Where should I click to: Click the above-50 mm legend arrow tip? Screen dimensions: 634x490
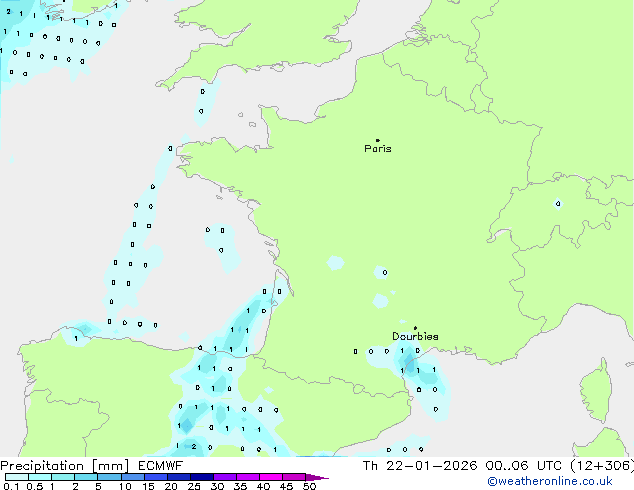point(317,477)
